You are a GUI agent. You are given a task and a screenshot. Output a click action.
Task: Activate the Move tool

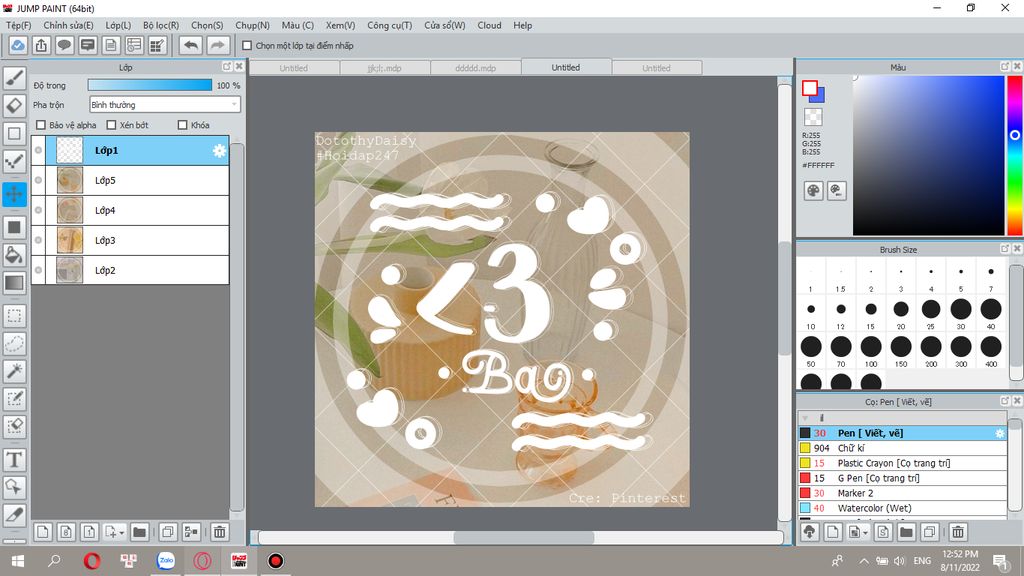(x=14, y=194)
